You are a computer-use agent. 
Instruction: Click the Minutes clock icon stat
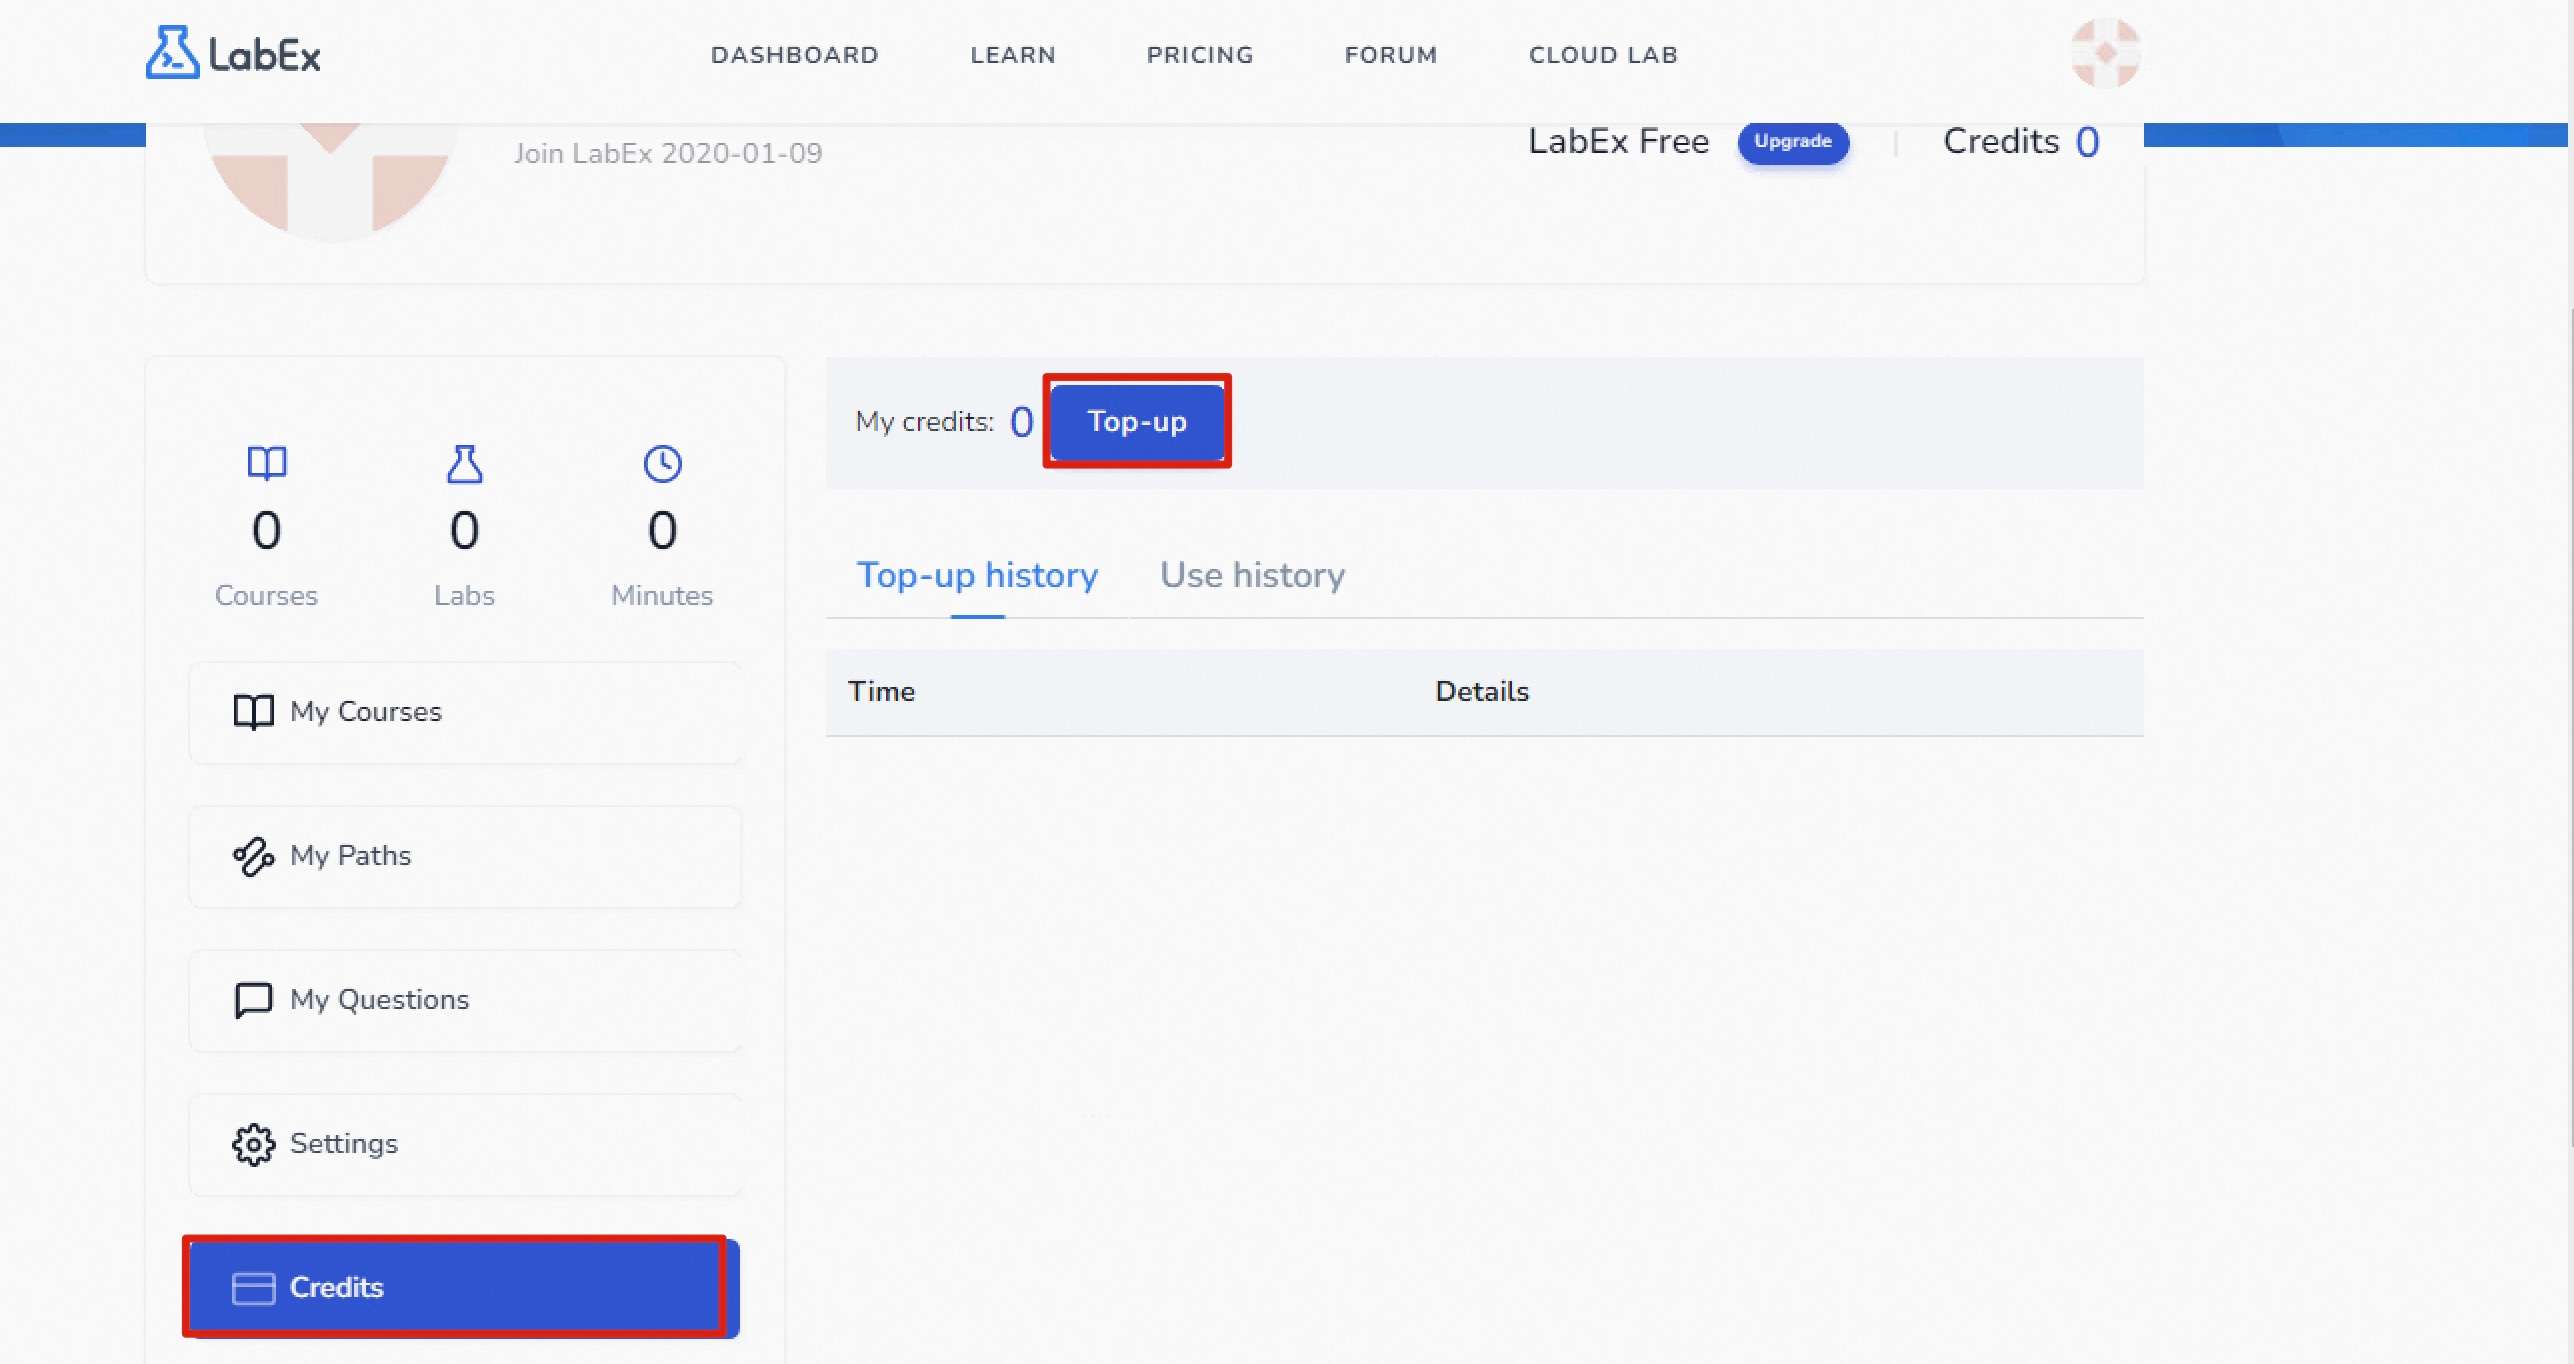point(662,464)
